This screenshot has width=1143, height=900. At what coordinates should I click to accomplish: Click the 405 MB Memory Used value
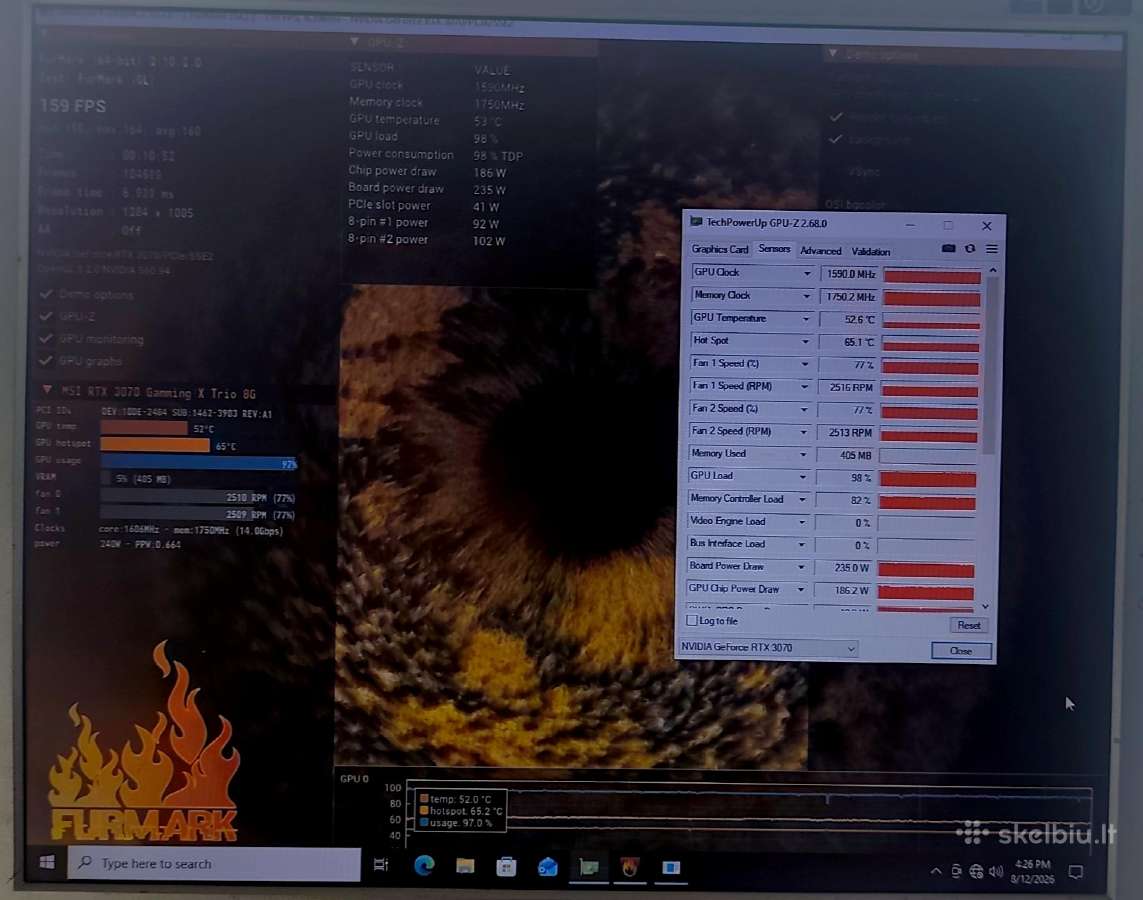pyautogui.click(x=845, y=455)
